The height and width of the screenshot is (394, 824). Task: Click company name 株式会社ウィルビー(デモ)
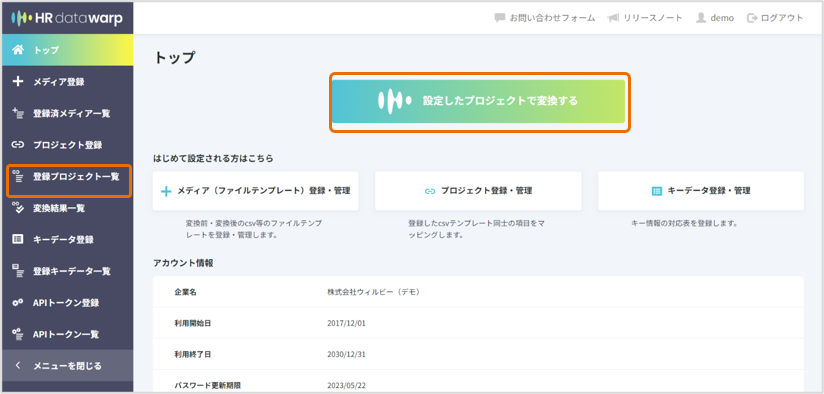(373, 292)
